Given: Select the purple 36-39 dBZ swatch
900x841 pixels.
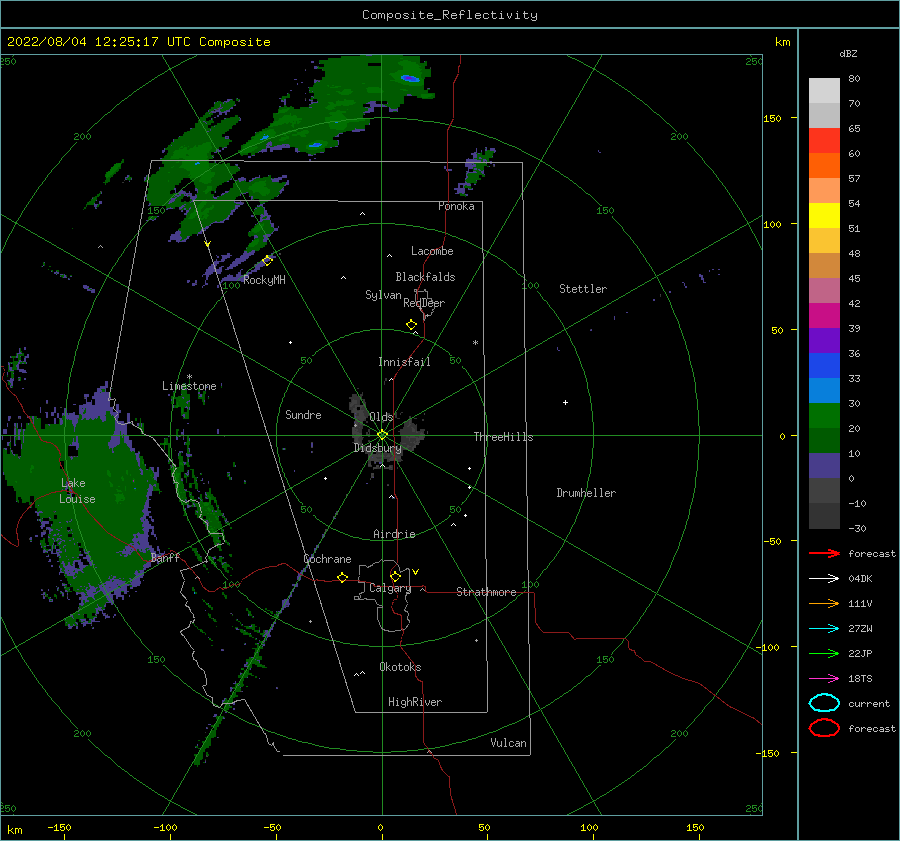Looking at the screenshot, I should tap(824, 341).
